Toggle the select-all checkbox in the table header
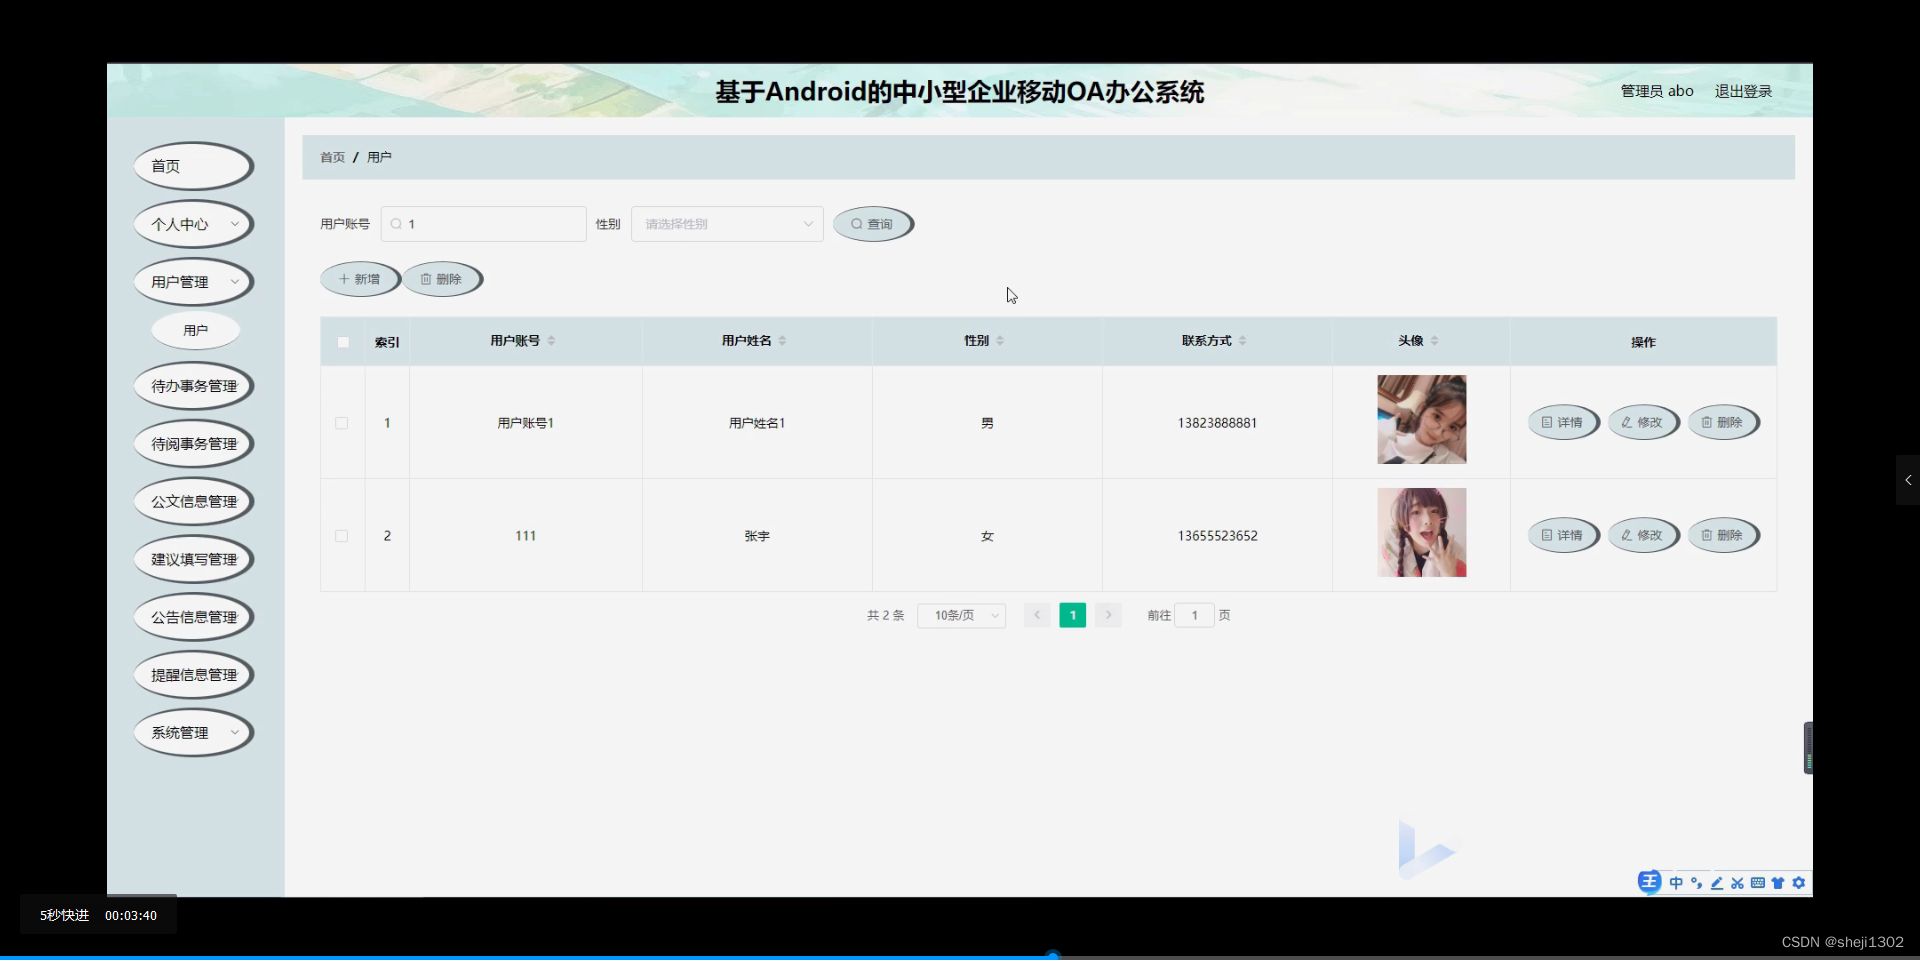1920x960 pixels. (342, 341)
